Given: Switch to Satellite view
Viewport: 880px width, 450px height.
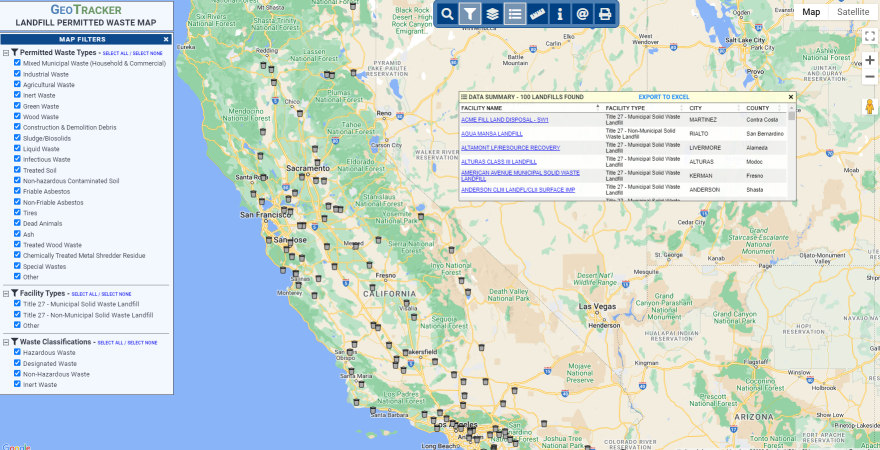Looking at the screenshot, I should tap(853, 12).
